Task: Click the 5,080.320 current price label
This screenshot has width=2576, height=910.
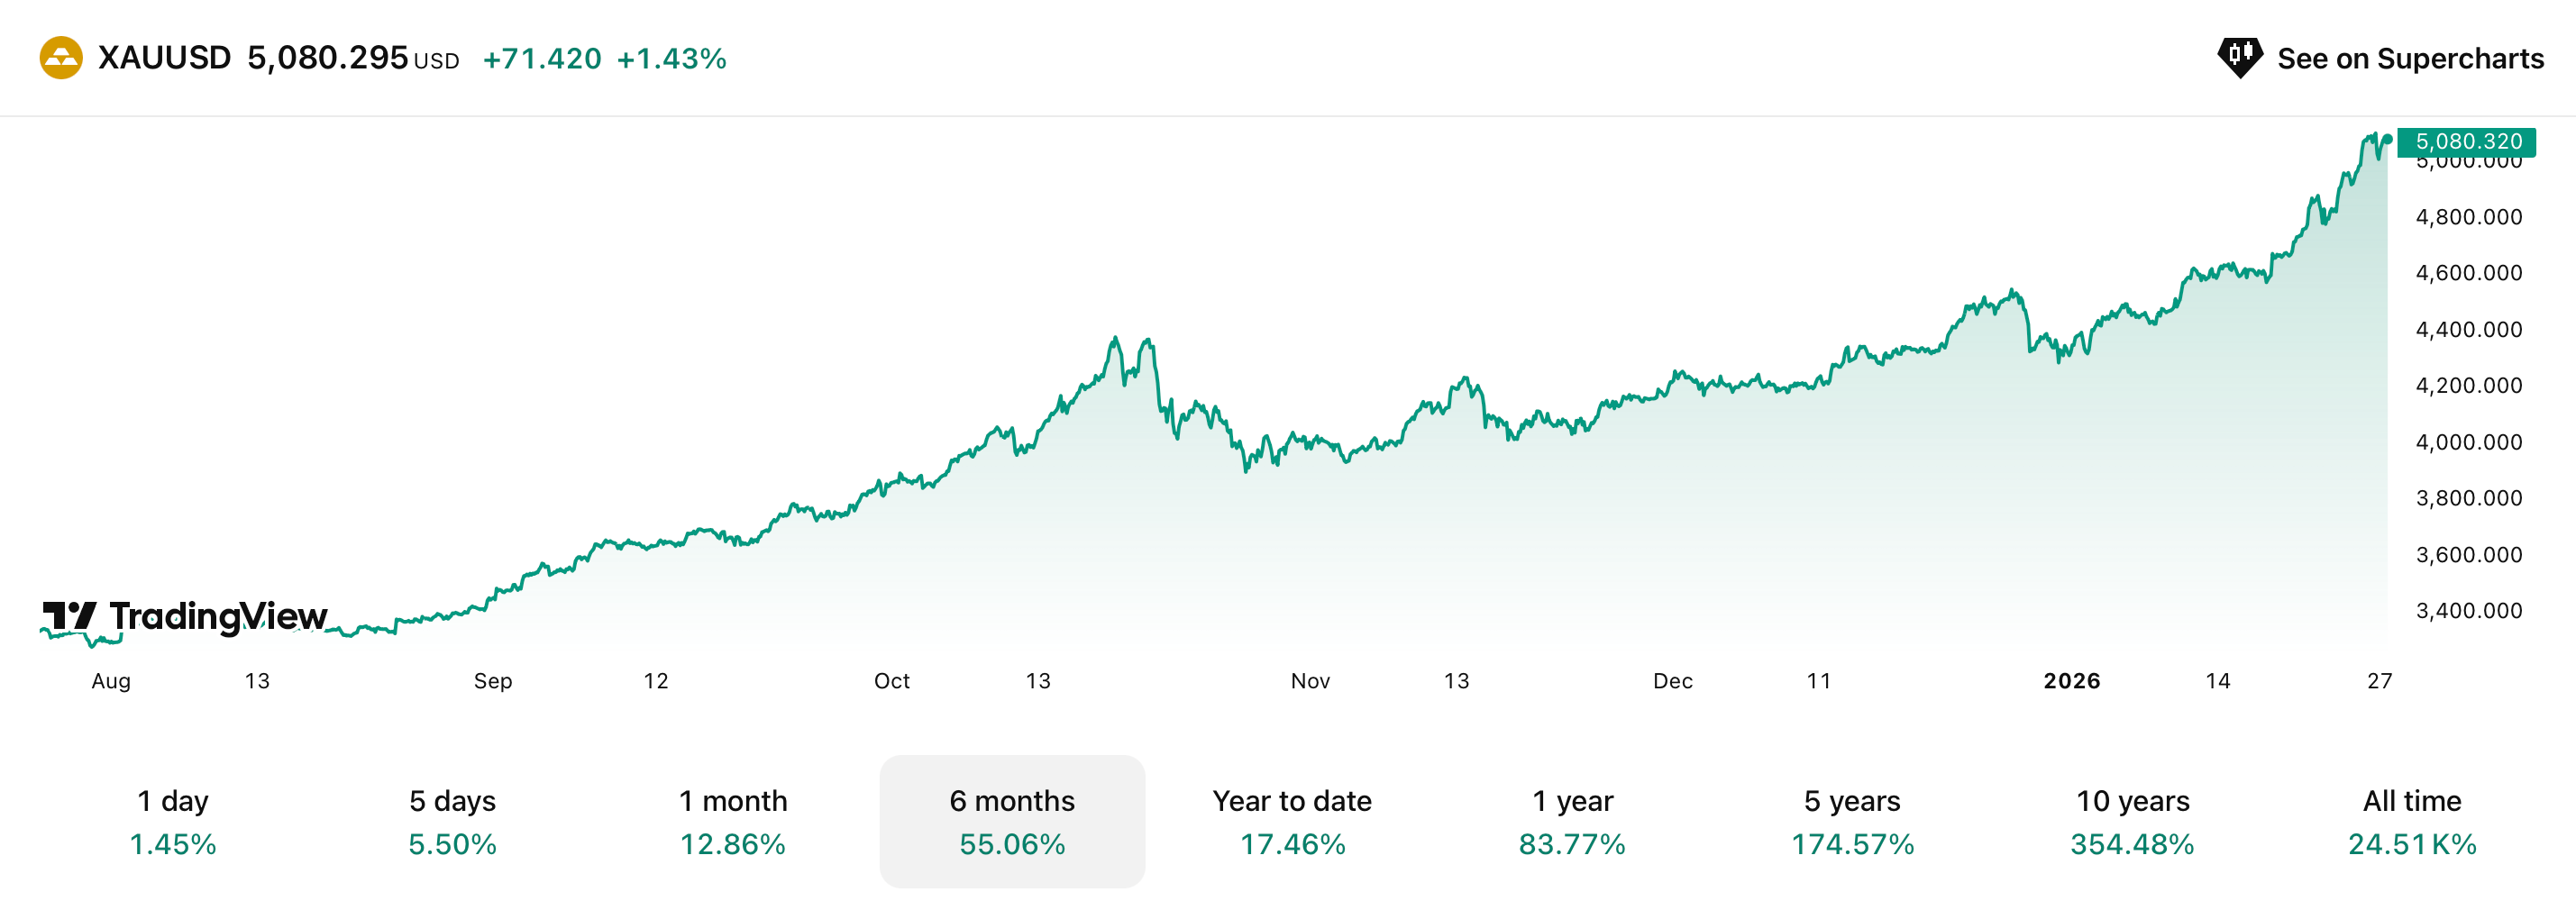Action: coord(2467,142)
